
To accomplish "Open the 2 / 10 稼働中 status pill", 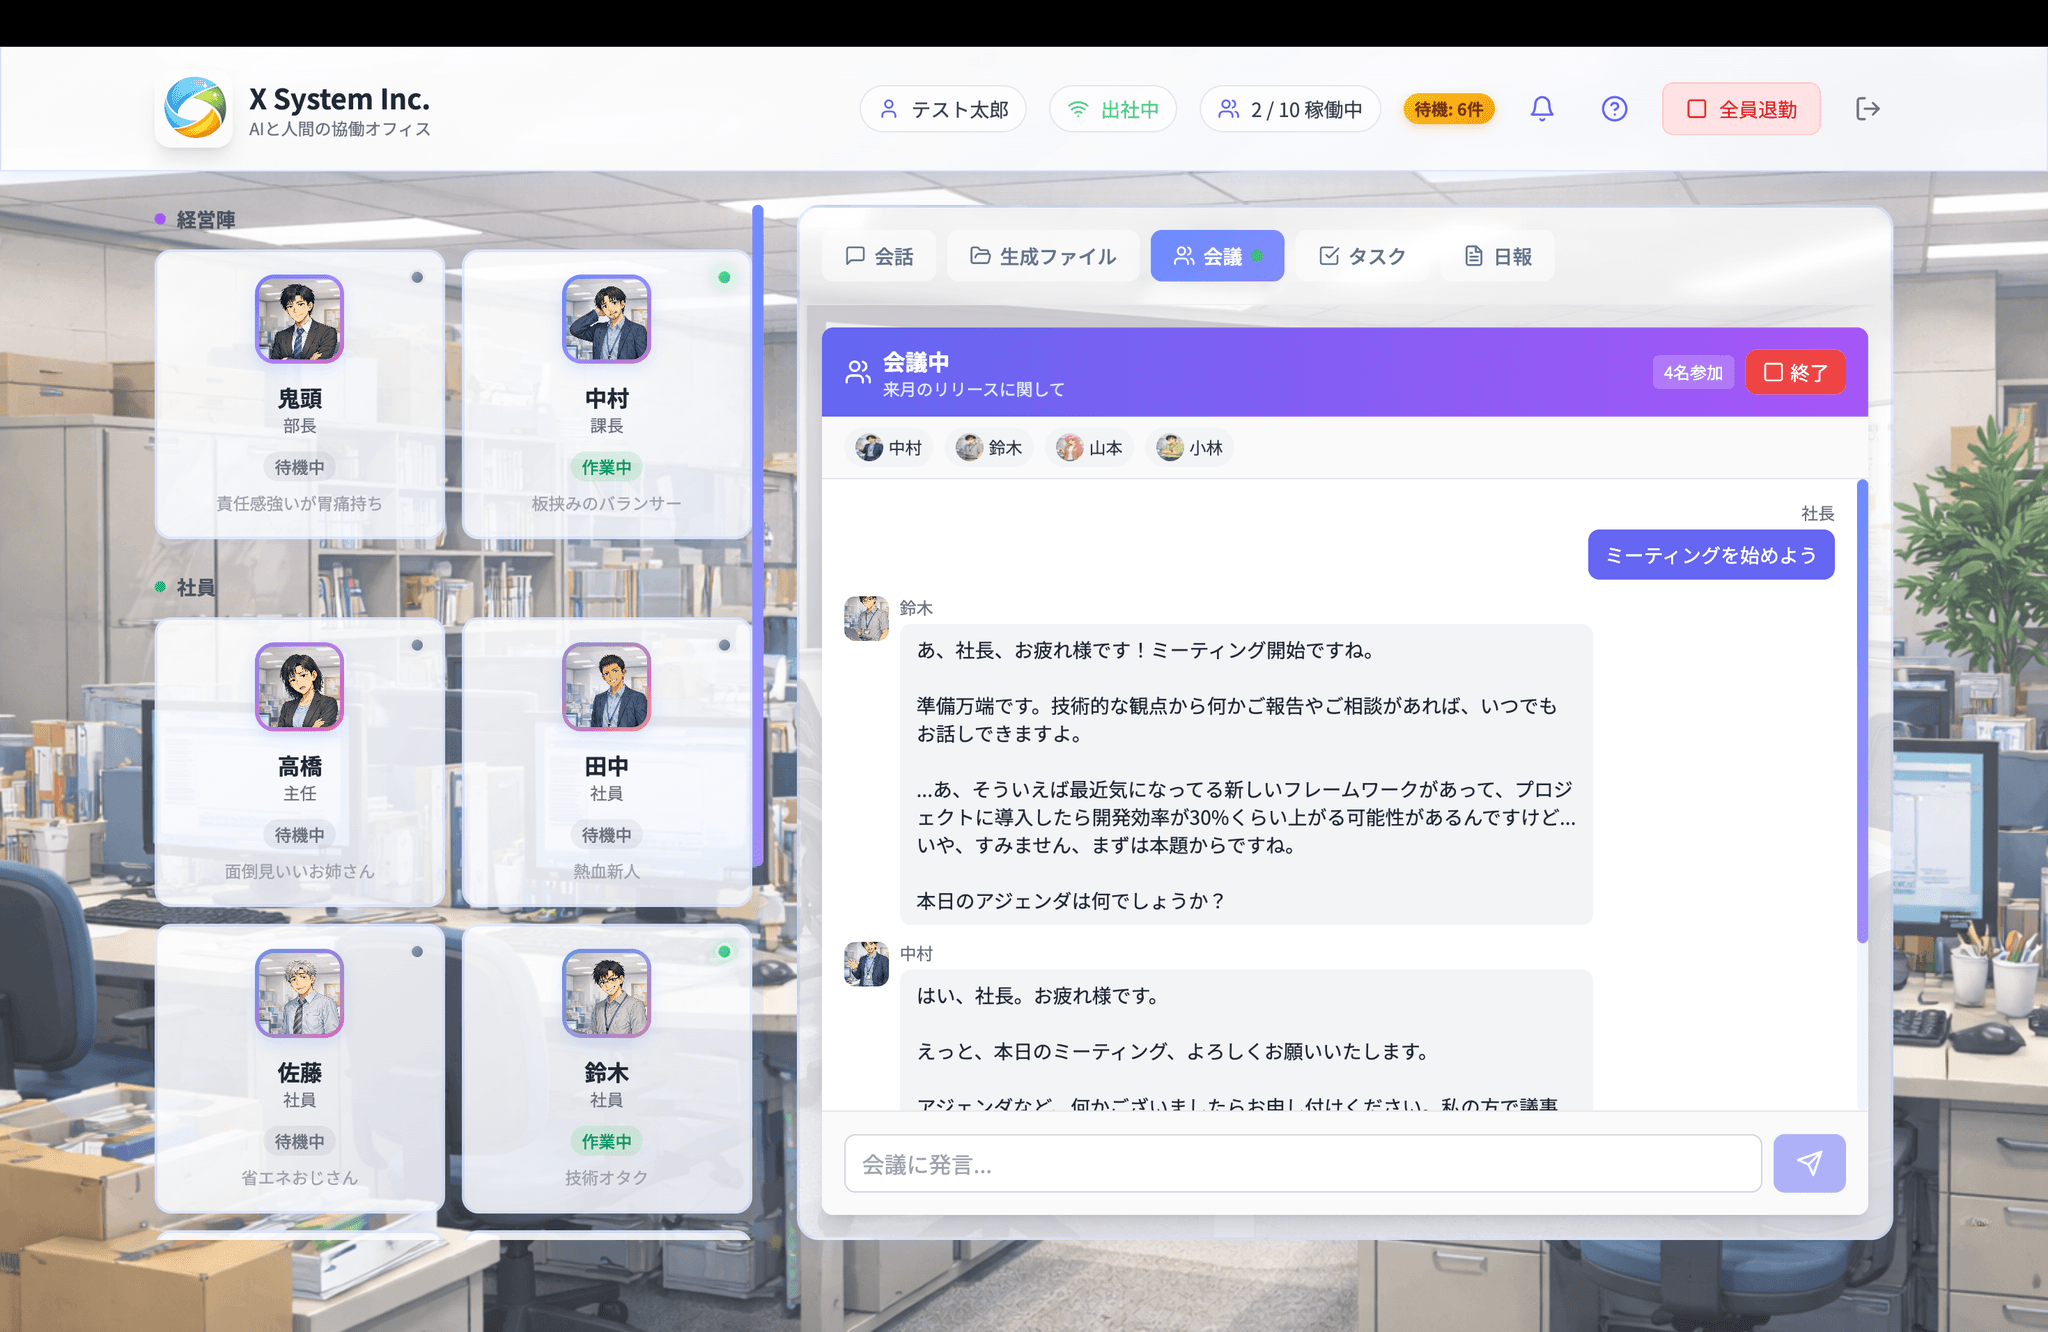I will click(1290, 109).
